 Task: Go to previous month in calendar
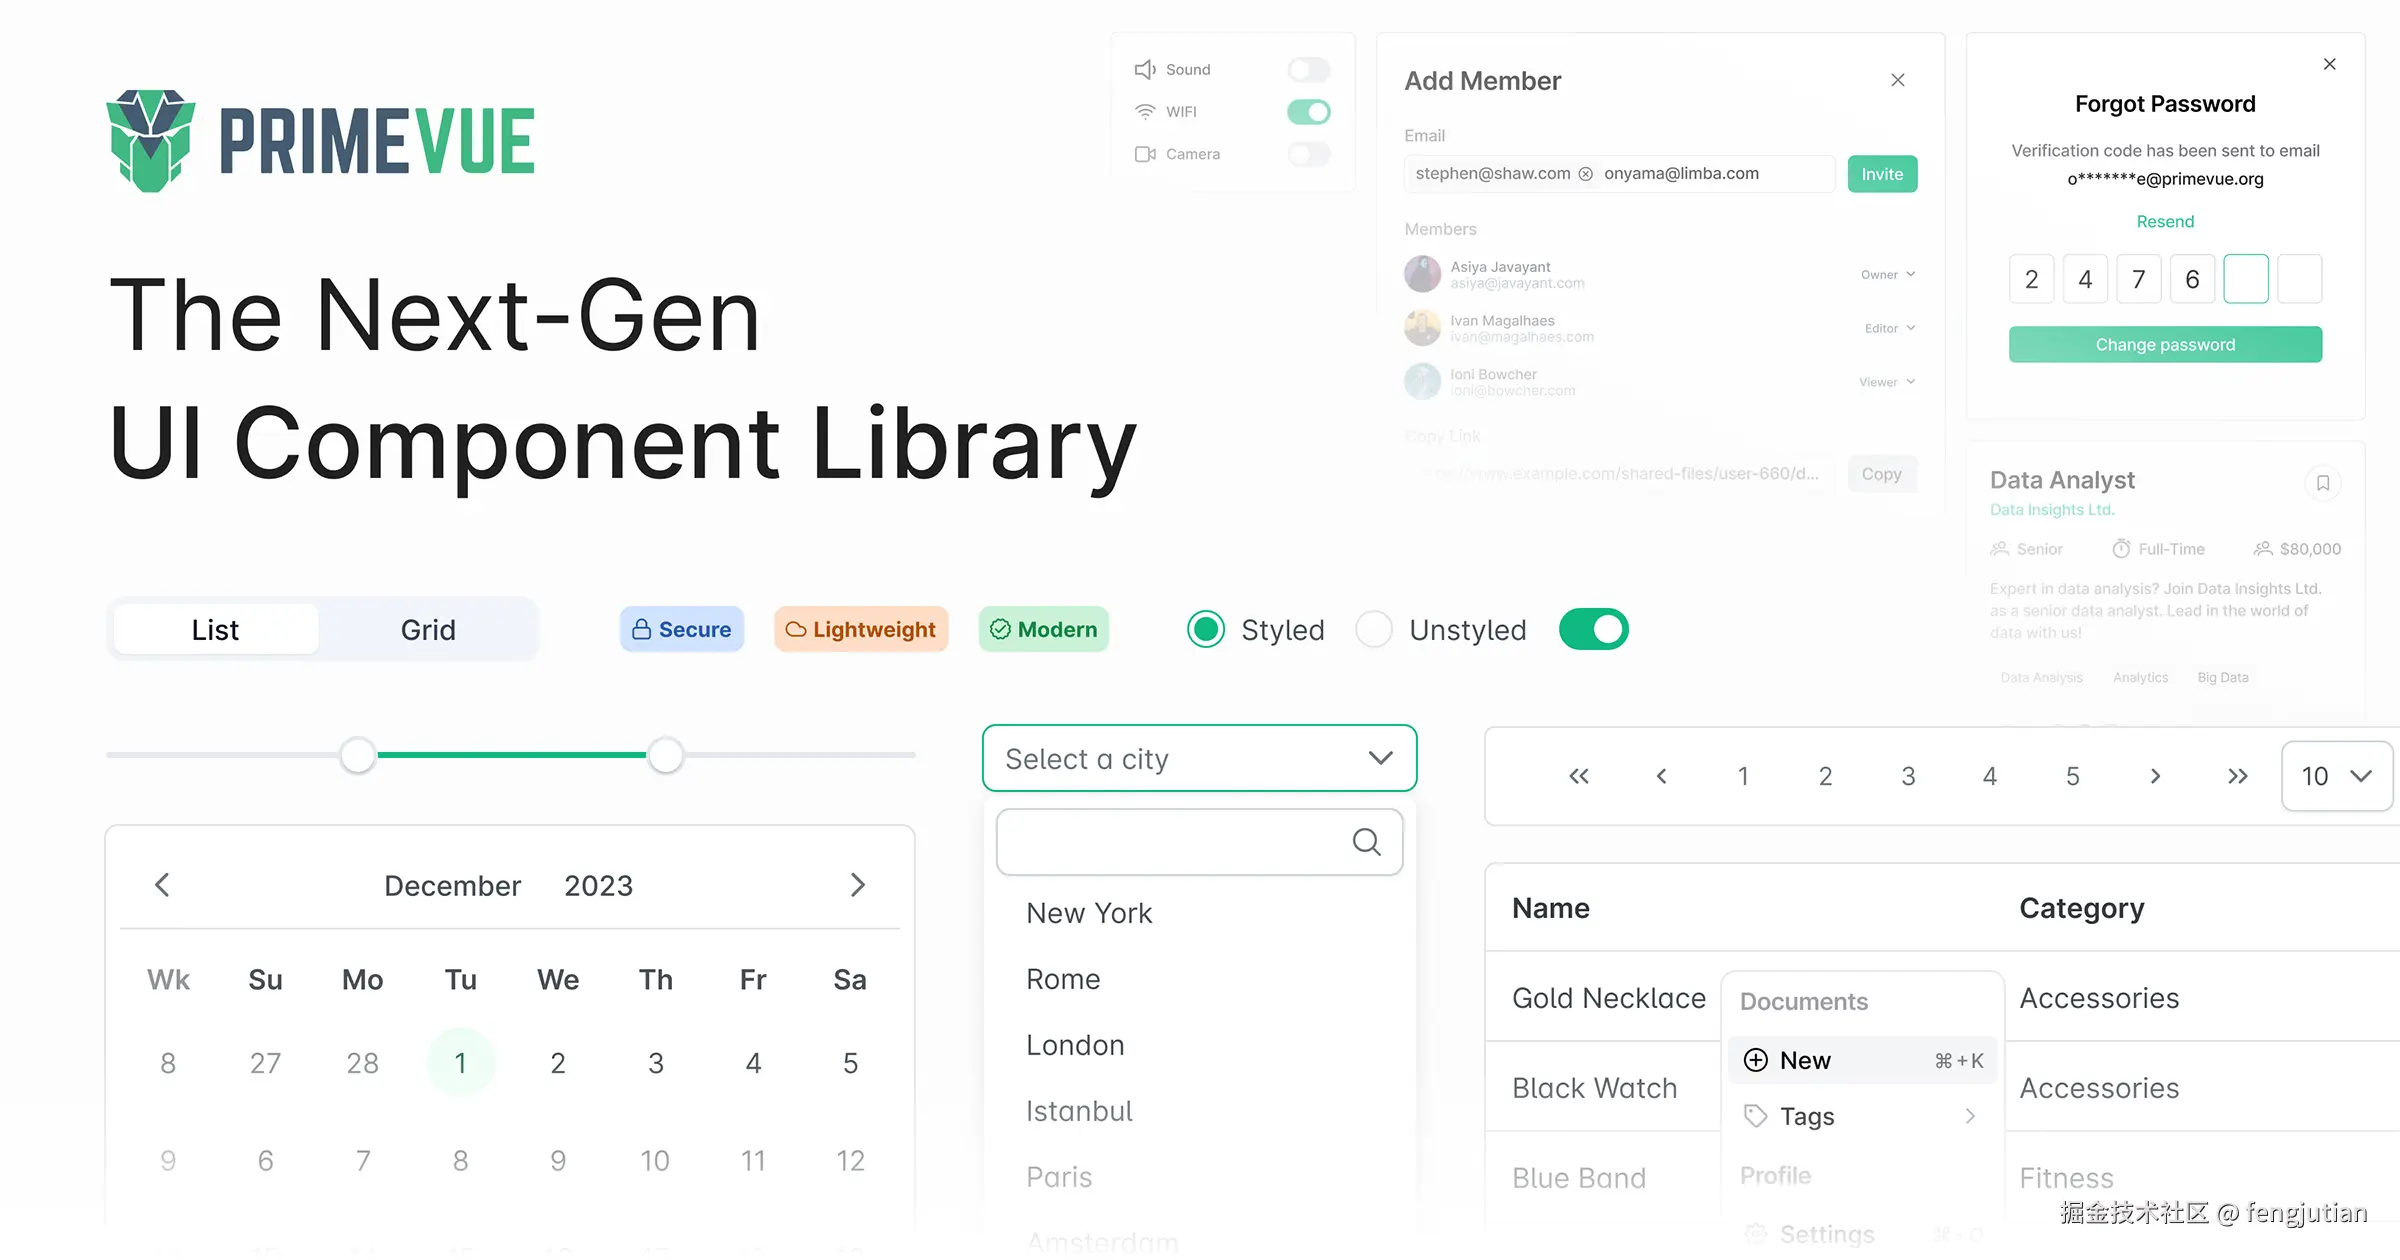click(x=162, y=885)
